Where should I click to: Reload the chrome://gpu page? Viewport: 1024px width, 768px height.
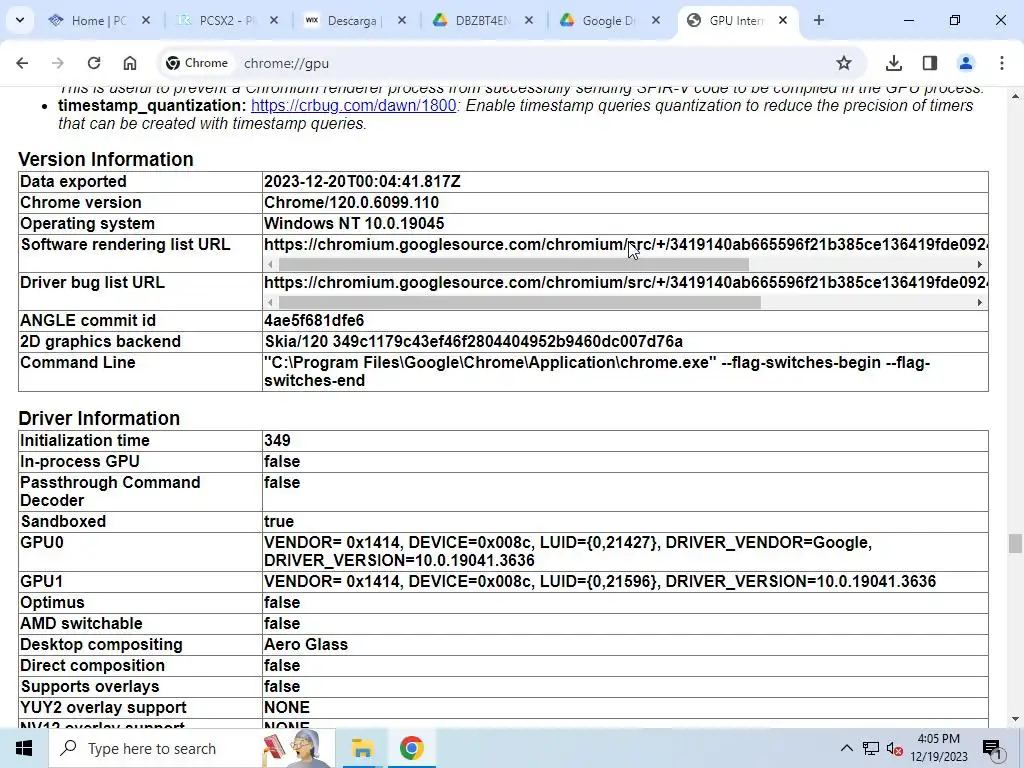coord(94,63)
